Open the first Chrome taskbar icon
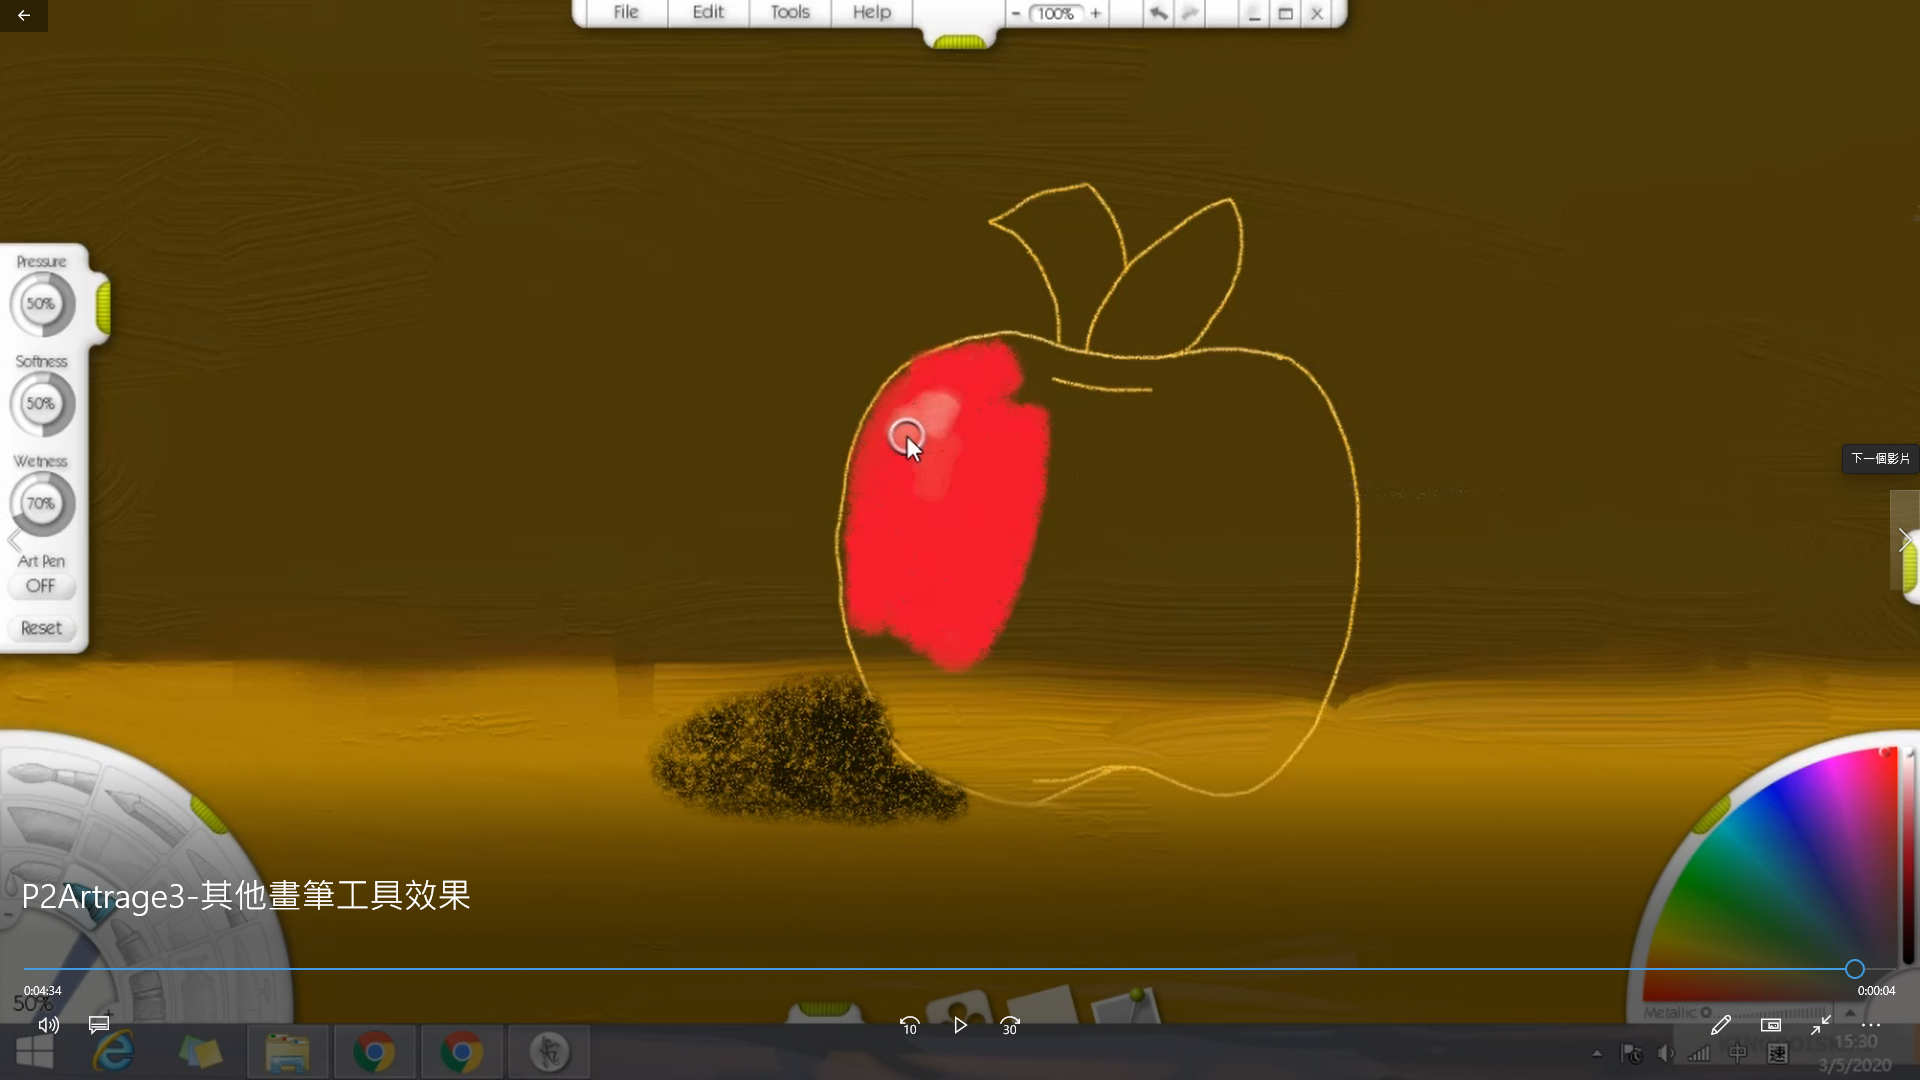 click(374, 1053)
